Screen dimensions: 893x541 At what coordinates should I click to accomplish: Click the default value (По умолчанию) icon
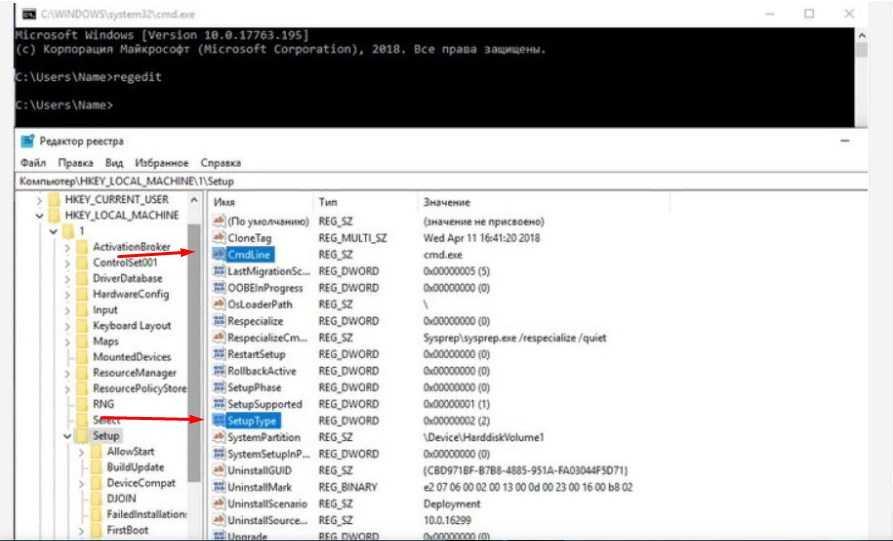(219, 221)
